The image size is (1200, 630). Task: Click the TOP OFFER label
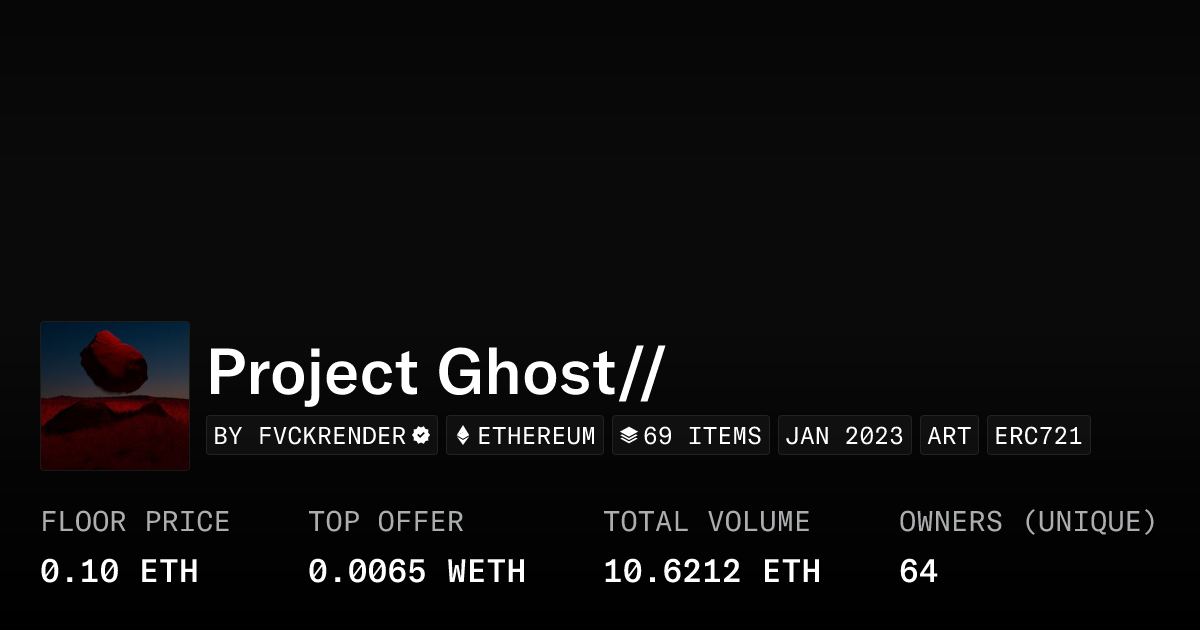click(386, 522)
